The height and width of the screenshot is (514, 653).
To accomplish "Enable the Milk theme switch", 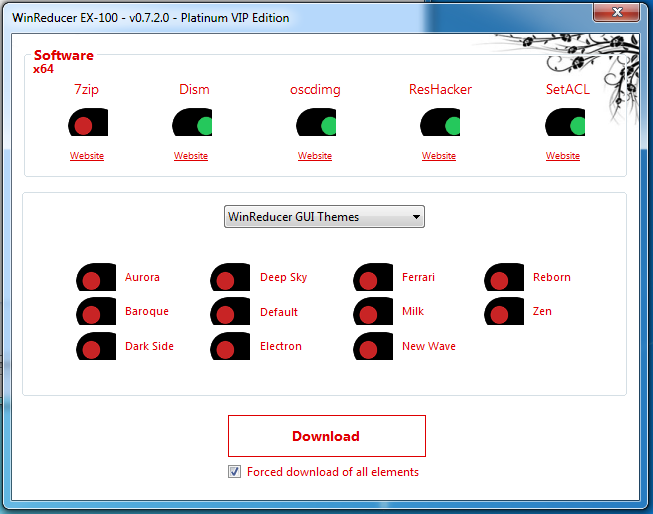I will [x=373, y=311].
